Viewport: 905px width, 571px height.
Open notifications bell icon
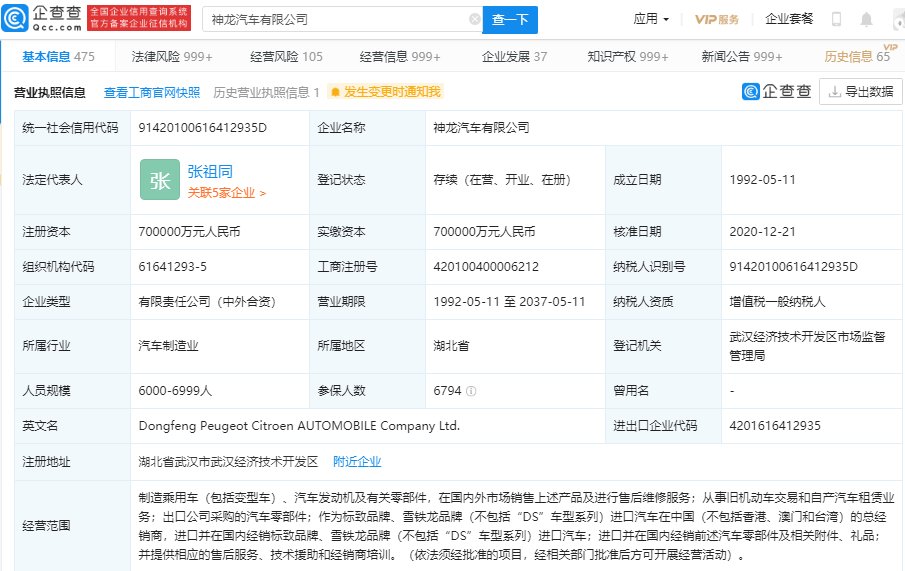[x=866, y=20]
